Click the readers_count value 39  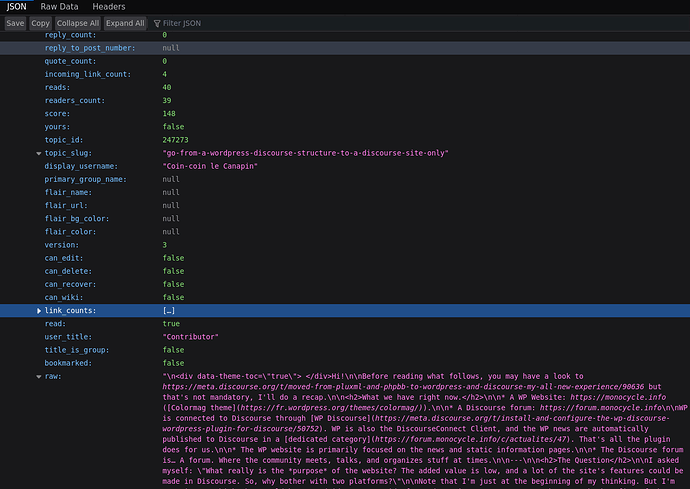click(x=167, y=101)
